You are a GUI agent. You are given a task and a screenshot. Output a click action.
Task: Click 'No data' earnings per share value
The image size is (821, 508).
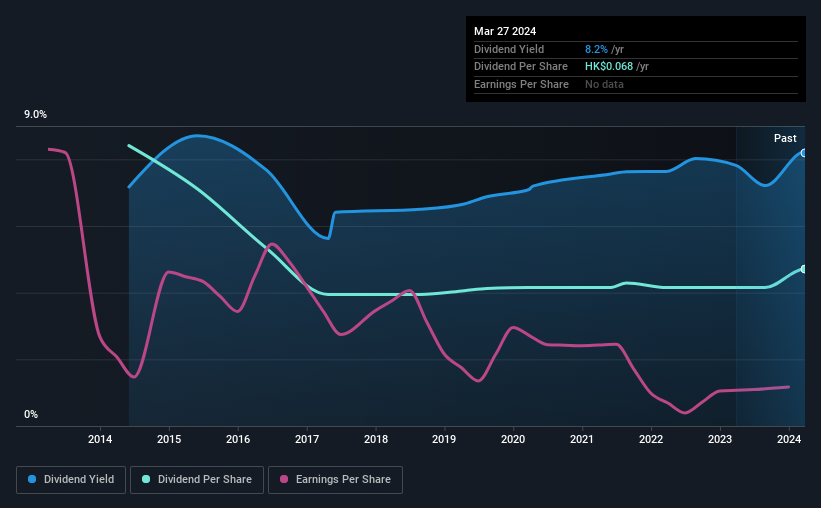tap(604, 84)
